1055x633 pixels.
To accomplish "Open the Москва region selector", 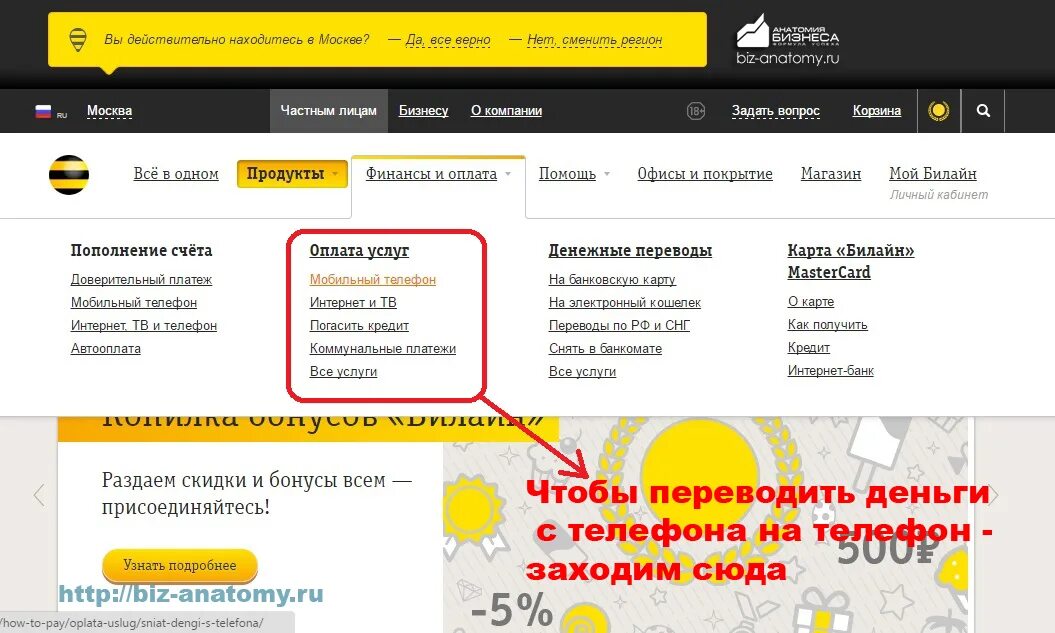I will click(109, 111).
